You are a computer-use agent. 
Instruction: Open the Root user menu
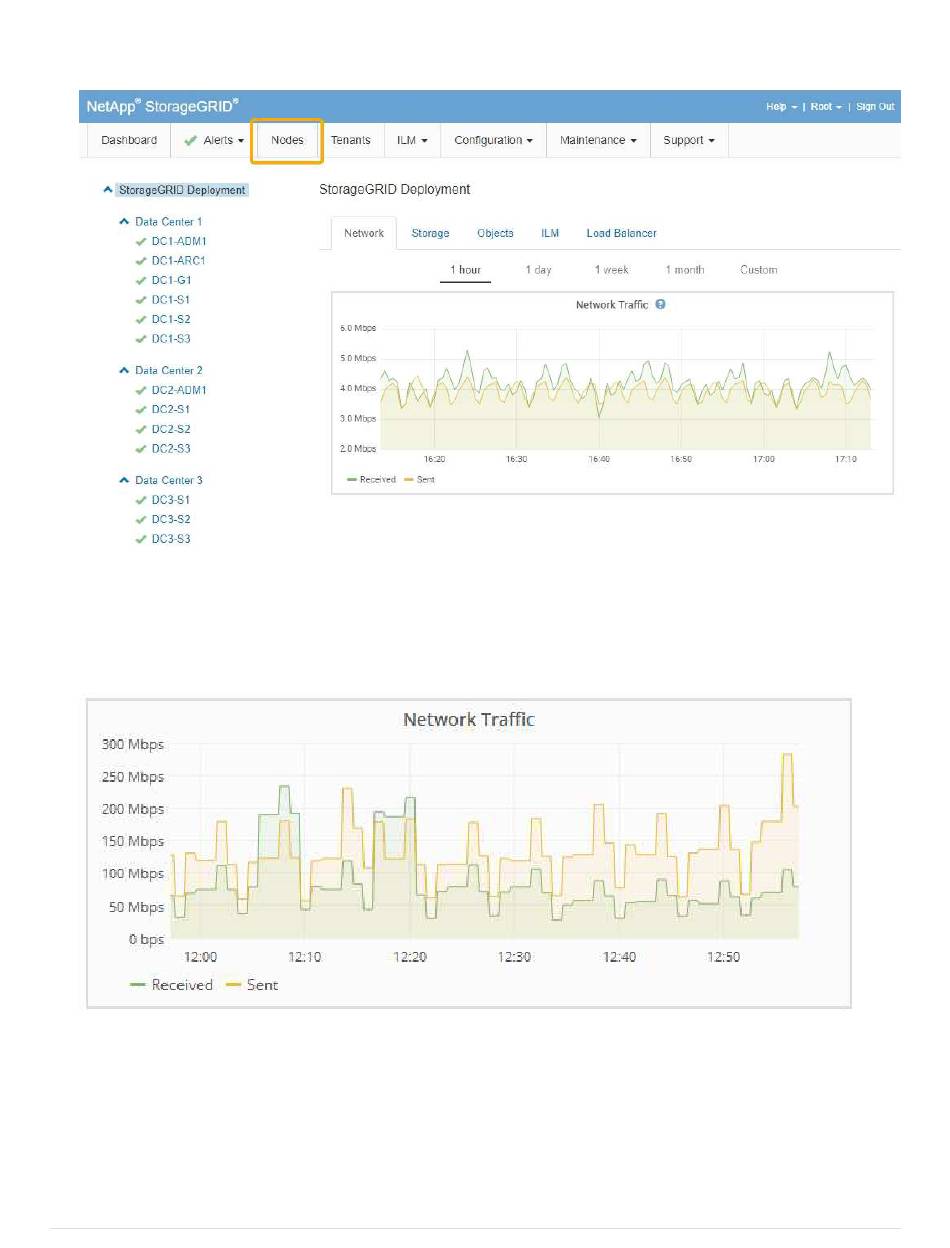pyautogui.click(x=825, y=107)
